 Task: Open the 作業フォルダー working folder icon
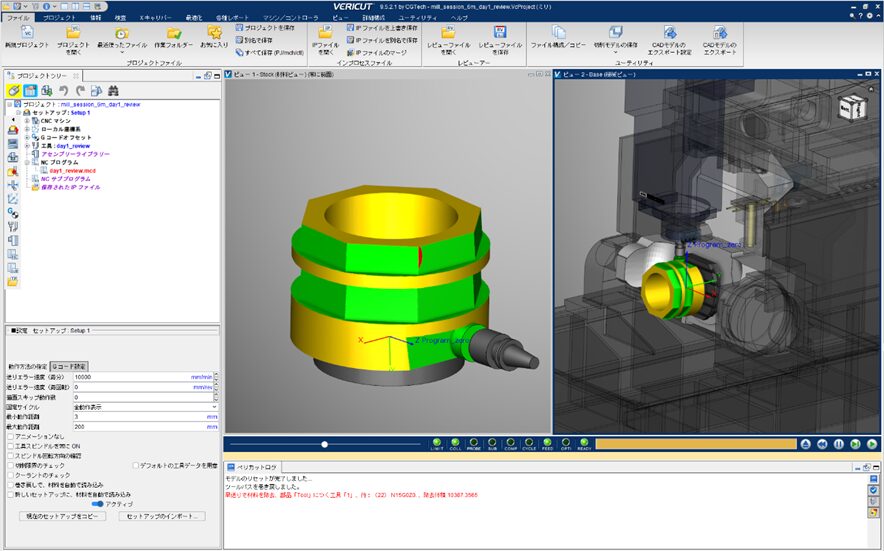click(x=172, y=34)
